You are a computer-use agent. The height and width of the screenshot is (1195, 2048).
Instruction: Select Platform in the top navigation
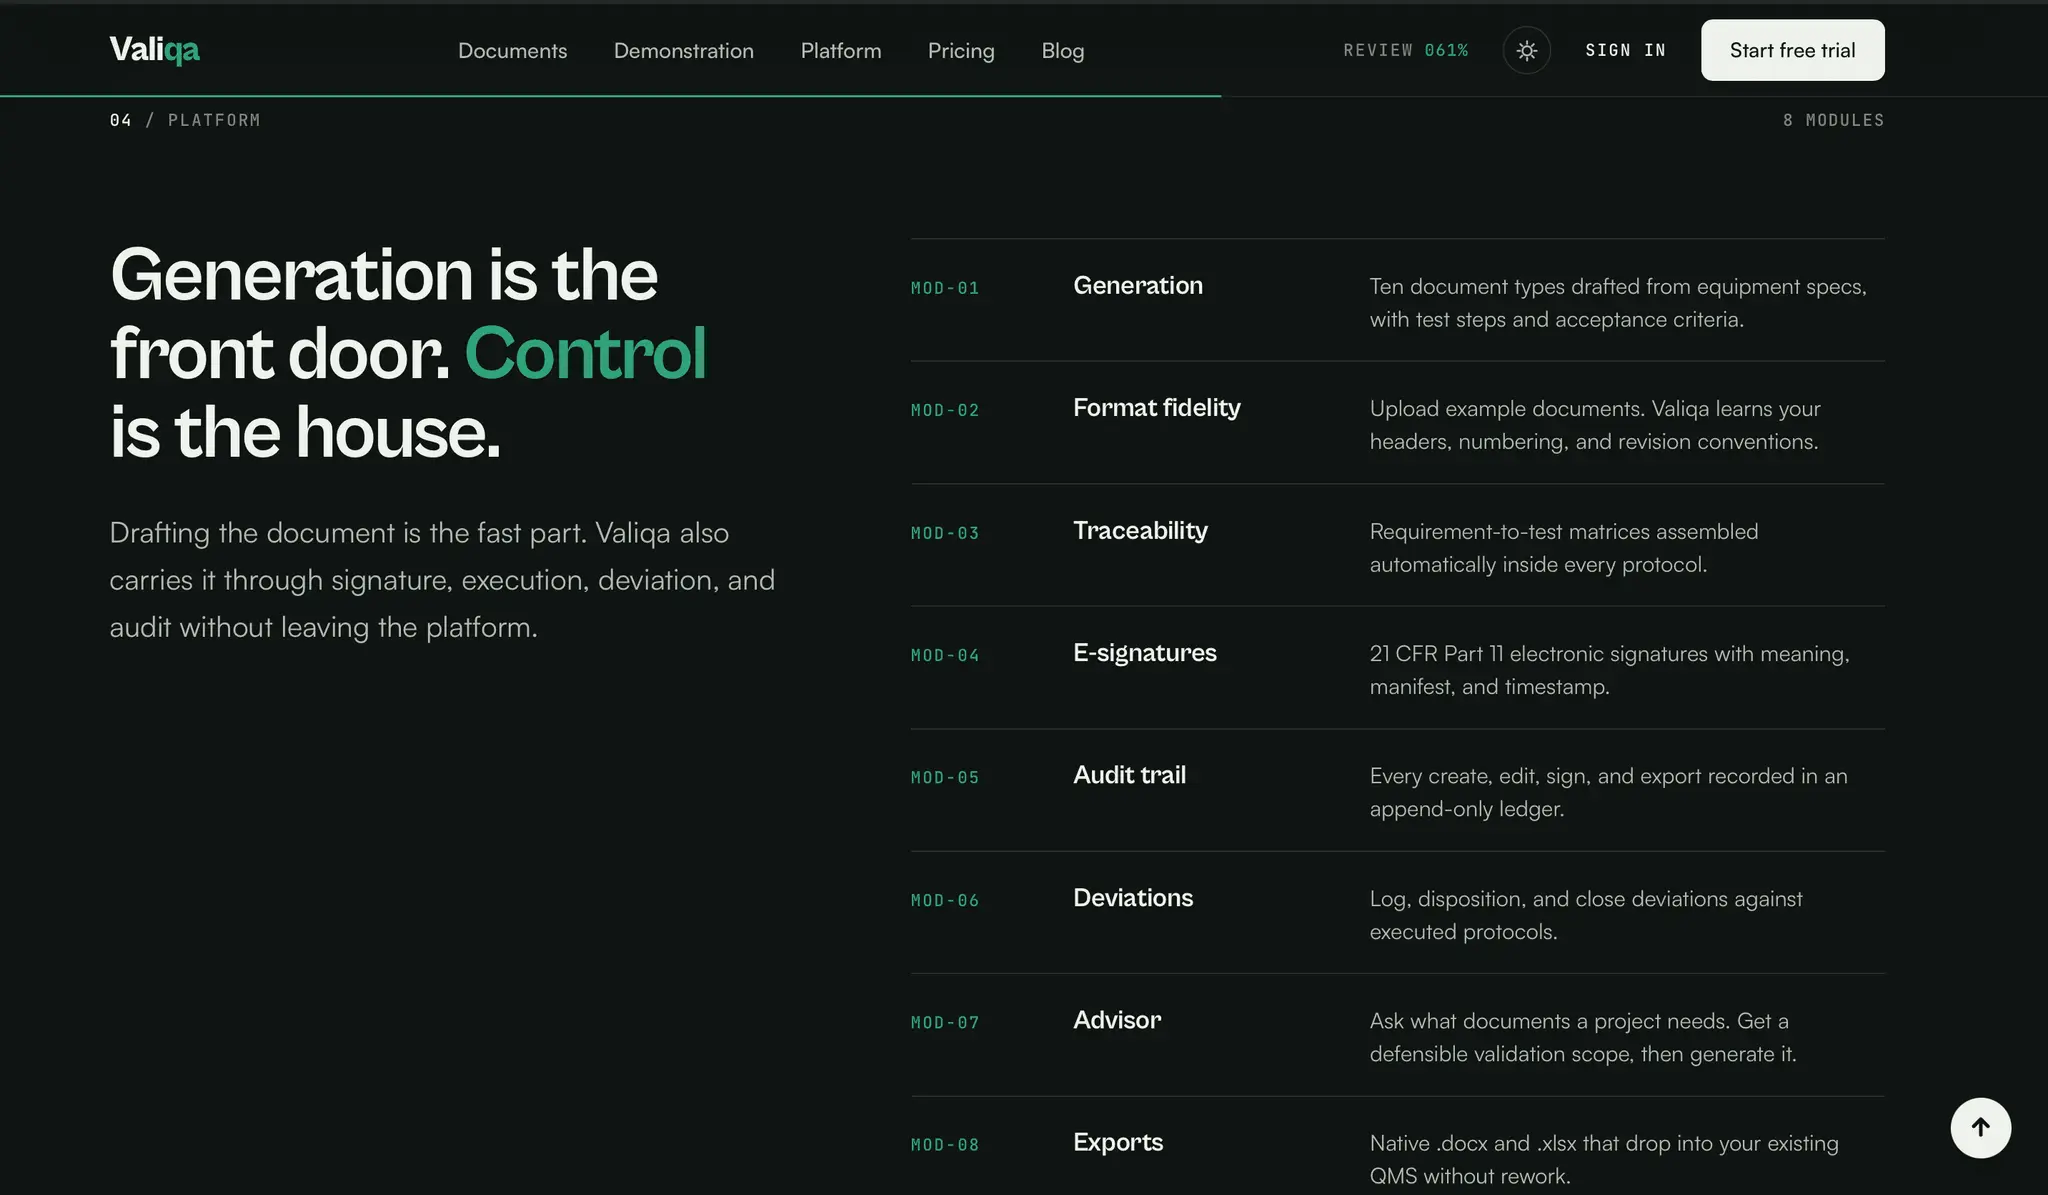click(841, 50)
